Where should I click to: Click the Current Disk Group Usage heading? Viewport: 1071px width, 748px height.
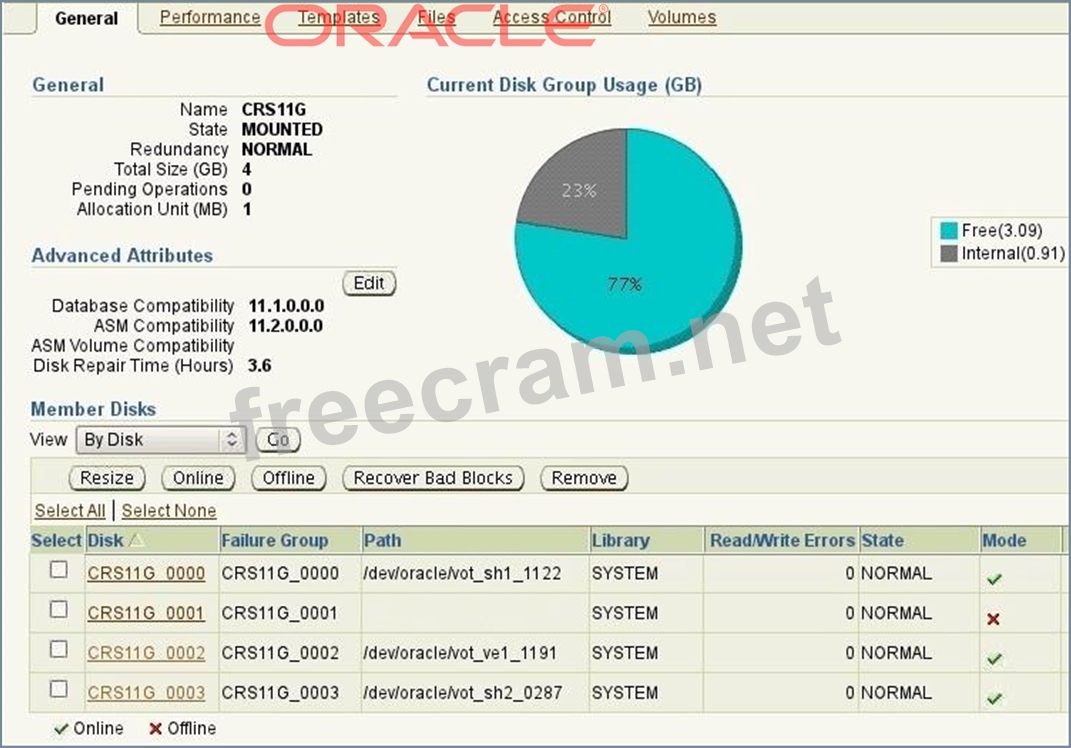click(x=564, y=85)
